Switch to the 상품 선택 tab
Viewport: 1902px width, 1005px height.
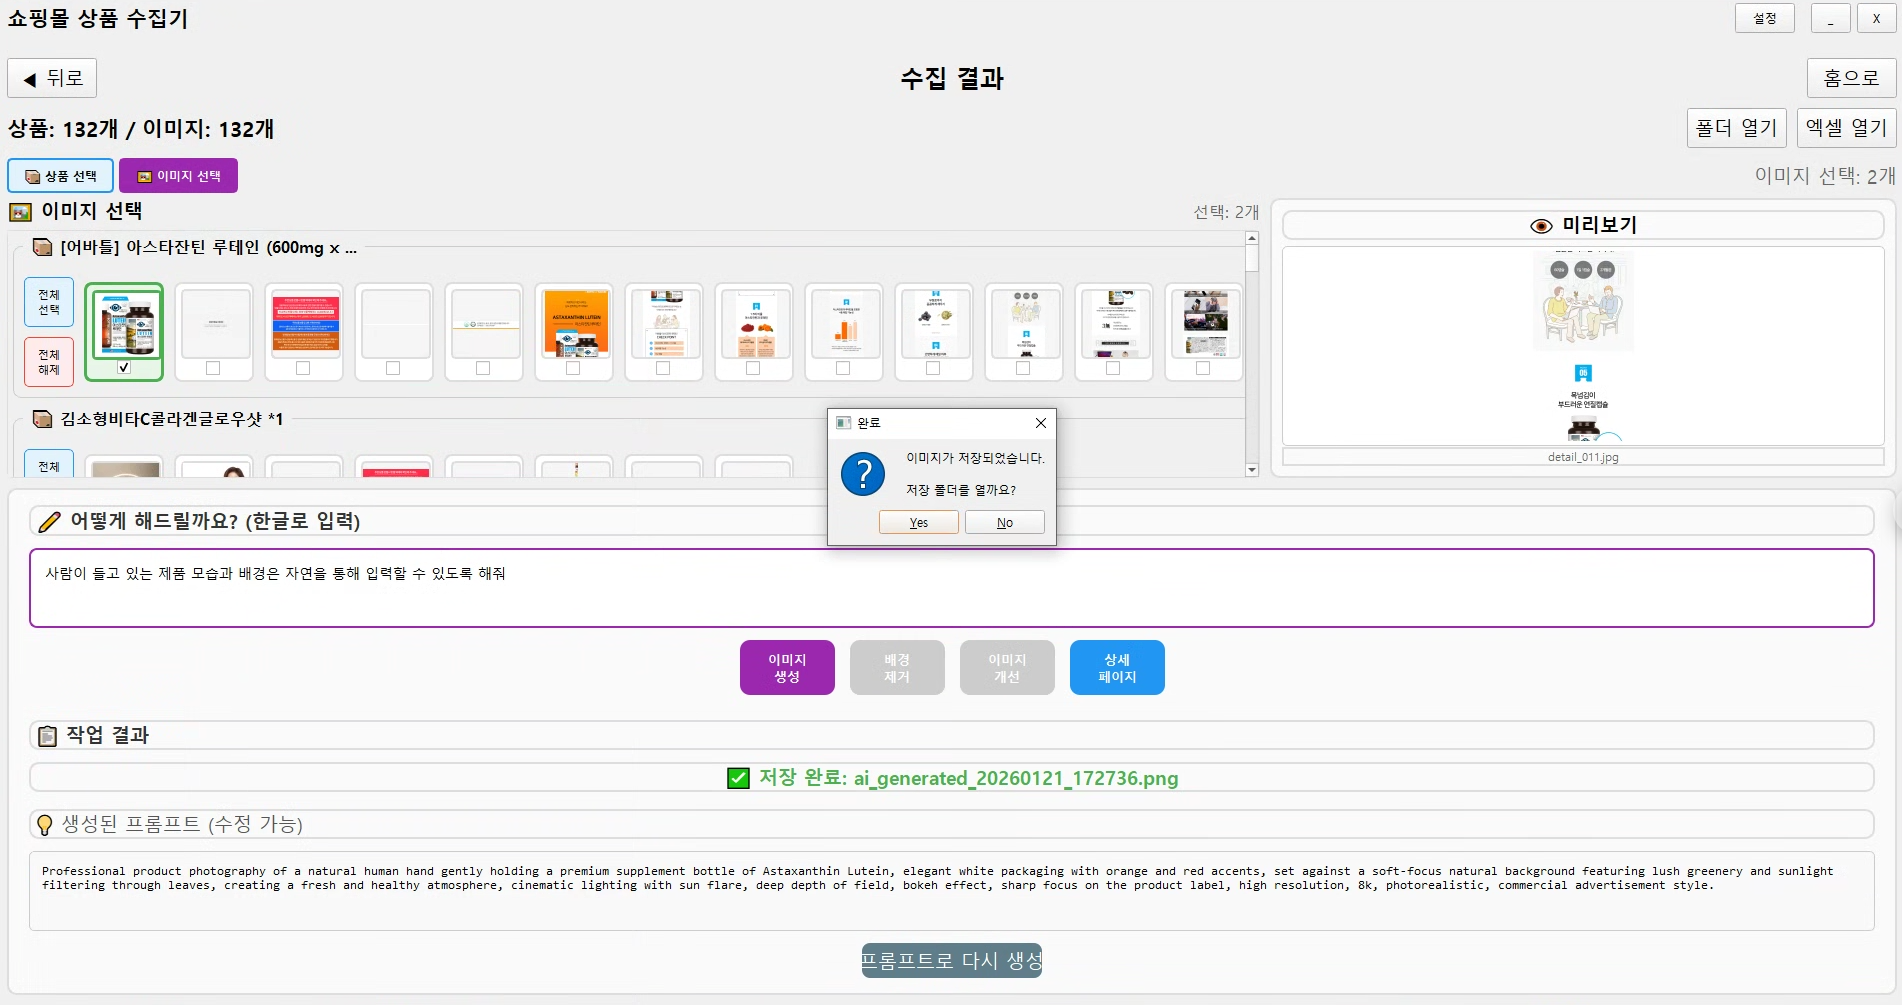point(61,176)
